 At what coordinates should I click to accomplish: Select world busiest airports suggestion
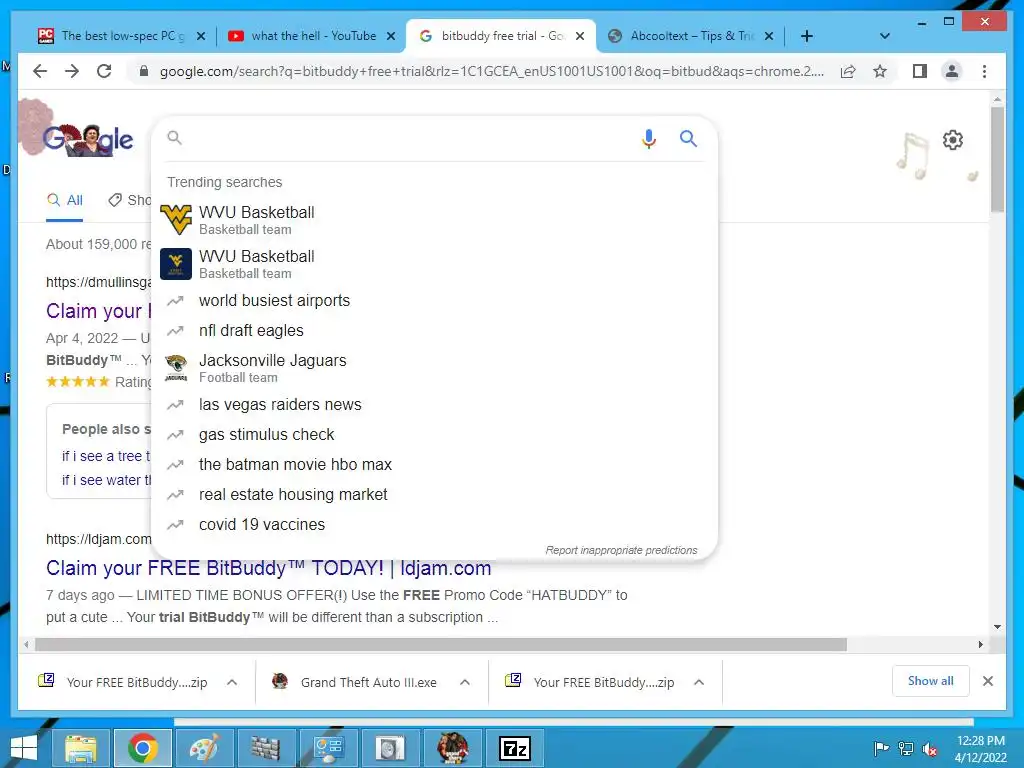coord(434,300)
